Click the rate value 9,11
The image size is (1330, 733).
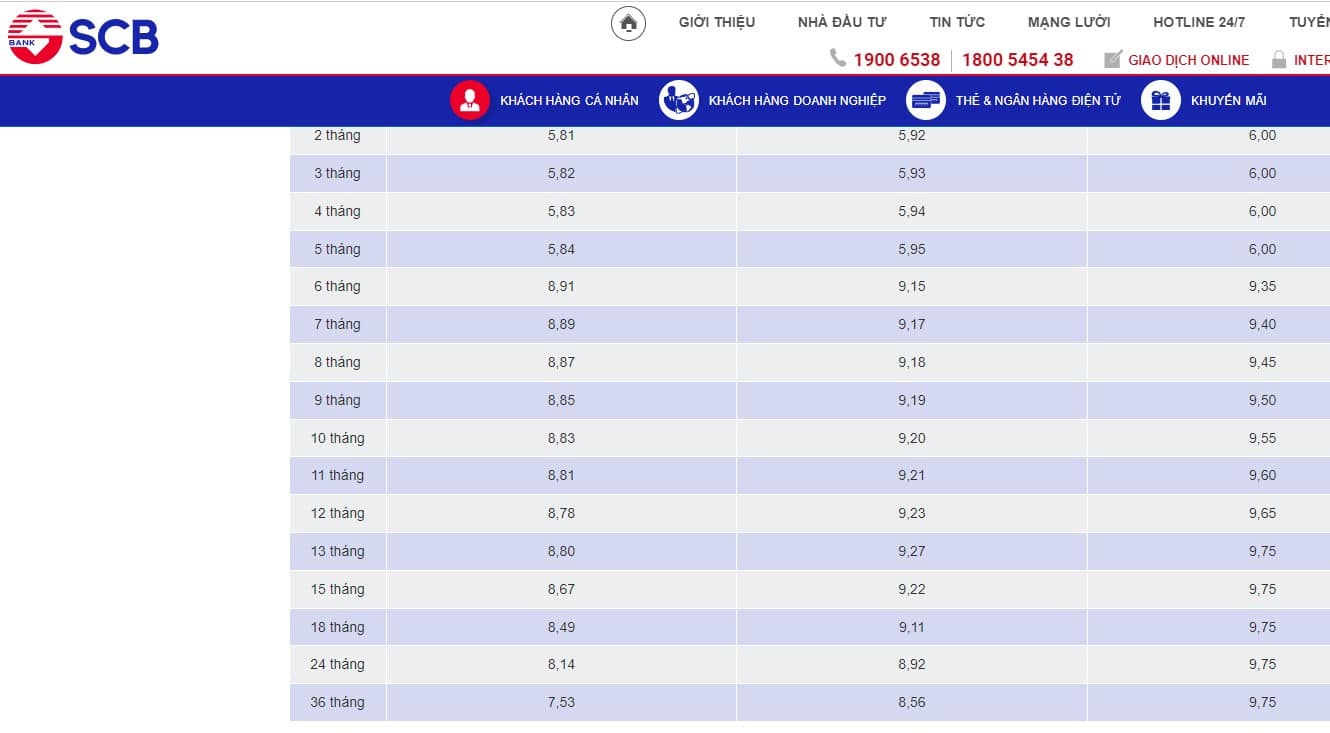pos(912,627)
